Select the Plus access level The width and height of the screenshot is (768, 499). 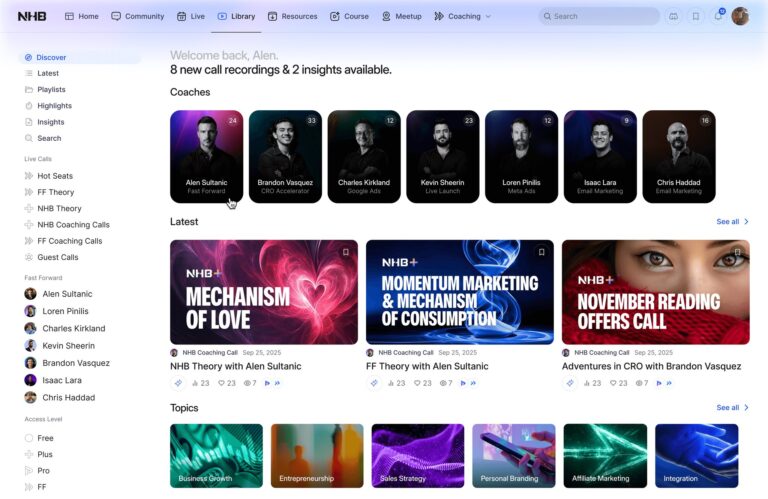pyautogui.click(x=39, y=454)
